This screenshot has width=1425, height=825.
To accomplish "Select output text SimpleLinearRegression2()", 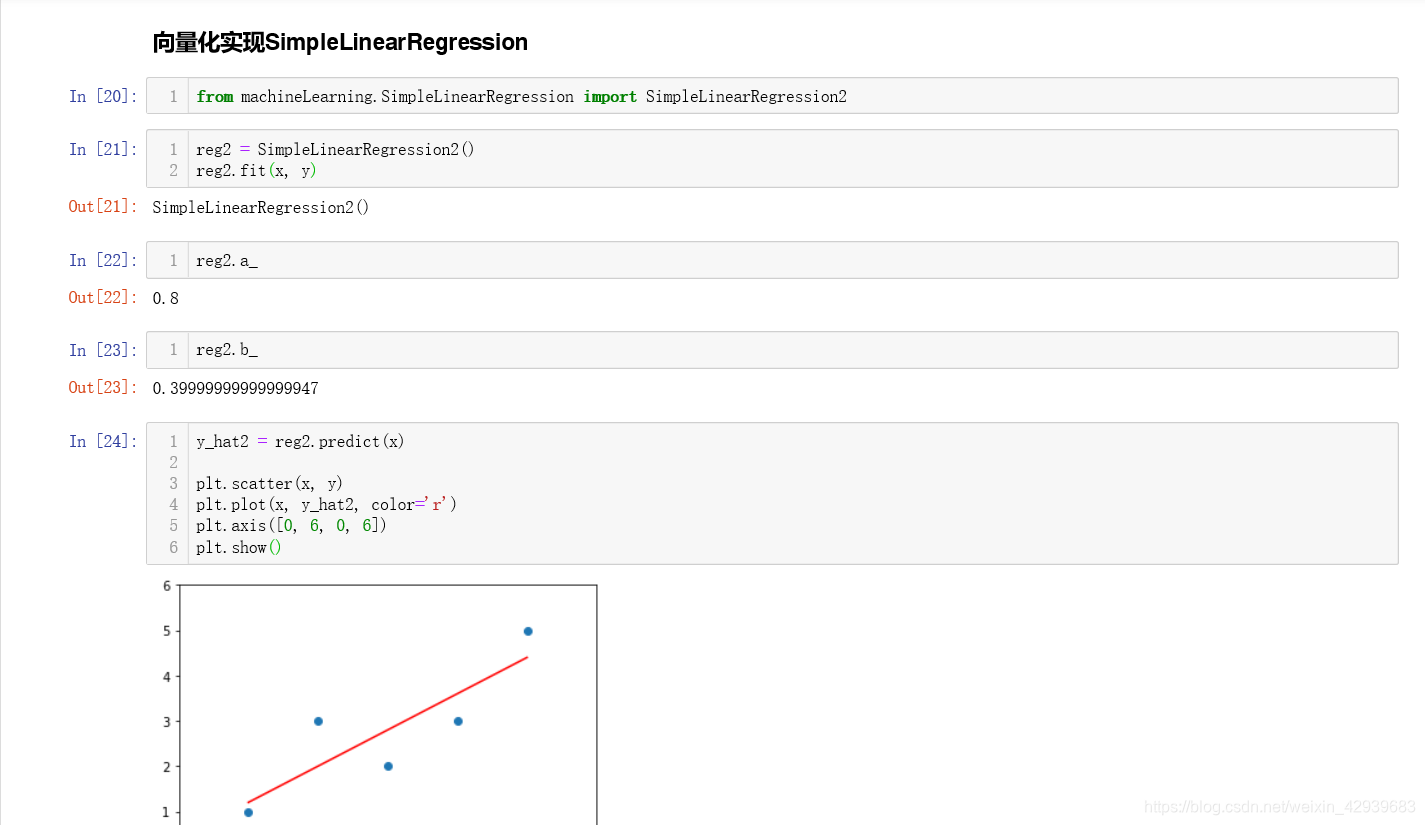I will coord(261,208).
